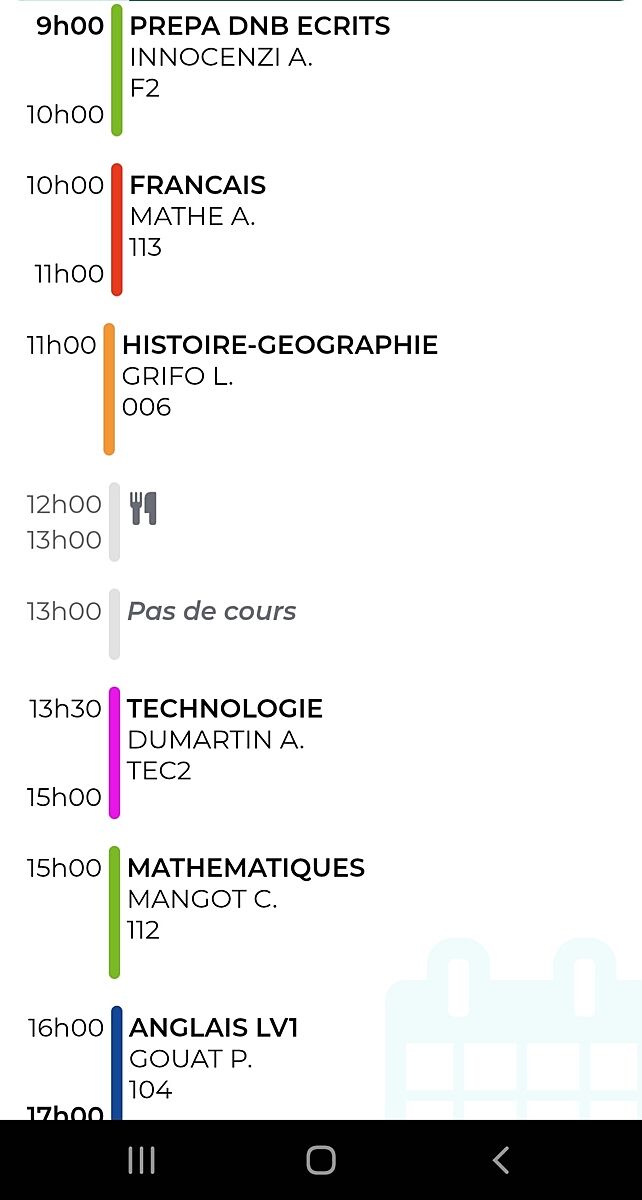Open the FRANCAIS lesson entry
The width and height of the screenshot is (642, 1200).
(198, 186)
